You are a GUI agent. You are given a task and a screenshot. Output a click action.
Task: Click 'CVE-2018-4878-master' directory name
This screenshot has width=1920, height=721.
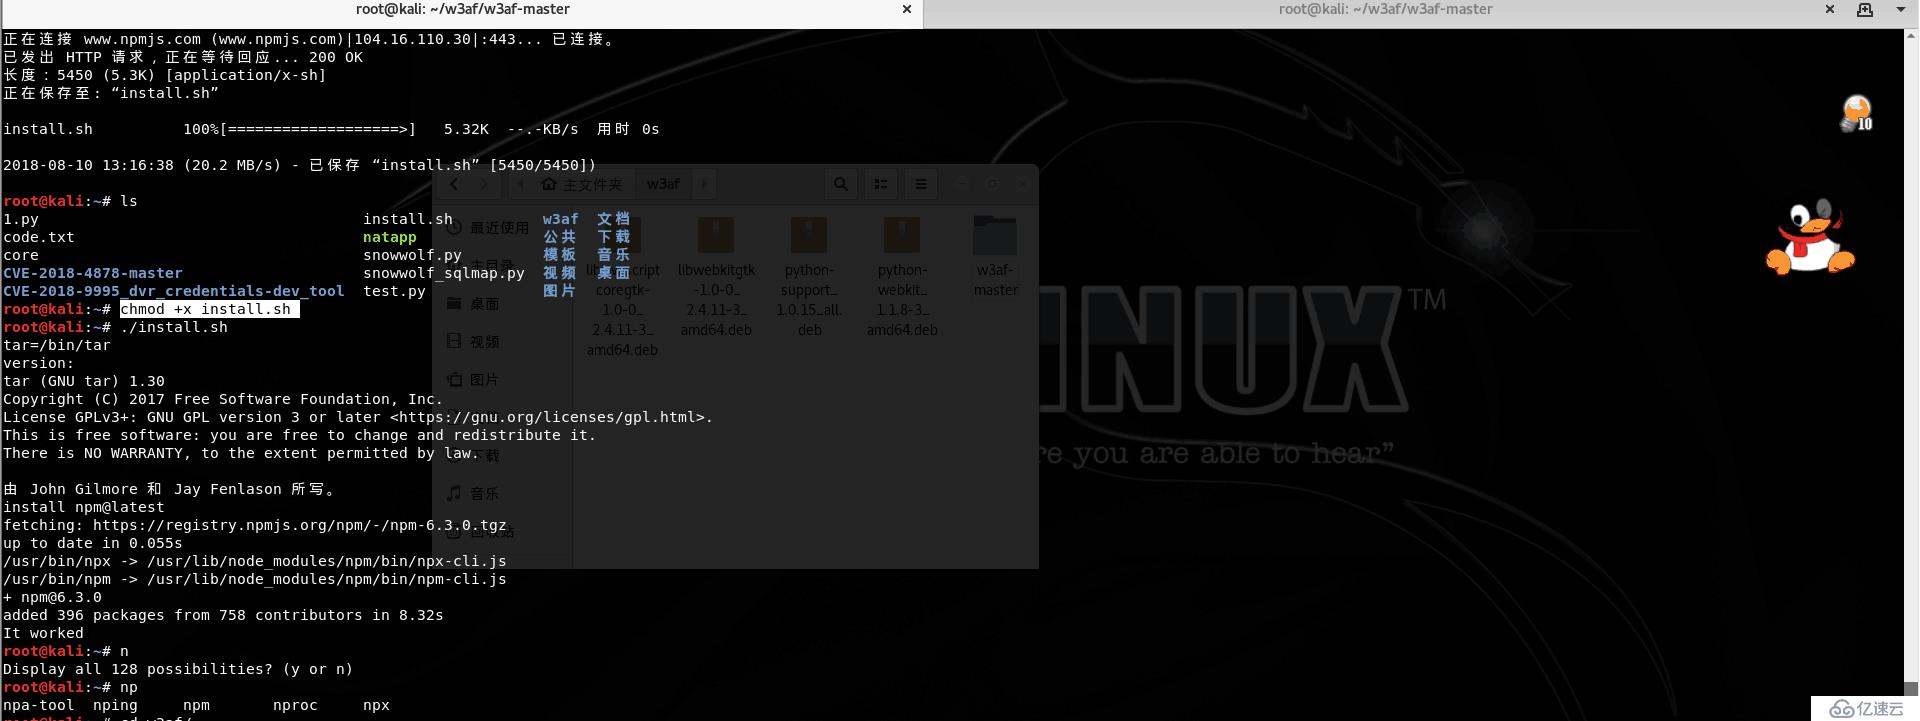[x=93, y=273]
